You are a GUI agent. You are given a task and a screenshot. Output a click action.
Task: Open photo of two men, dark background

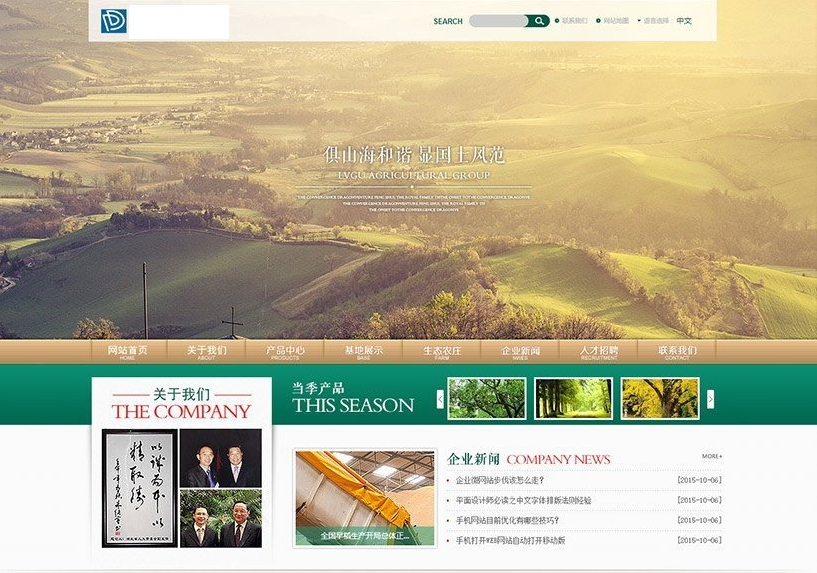coord(221,458)
